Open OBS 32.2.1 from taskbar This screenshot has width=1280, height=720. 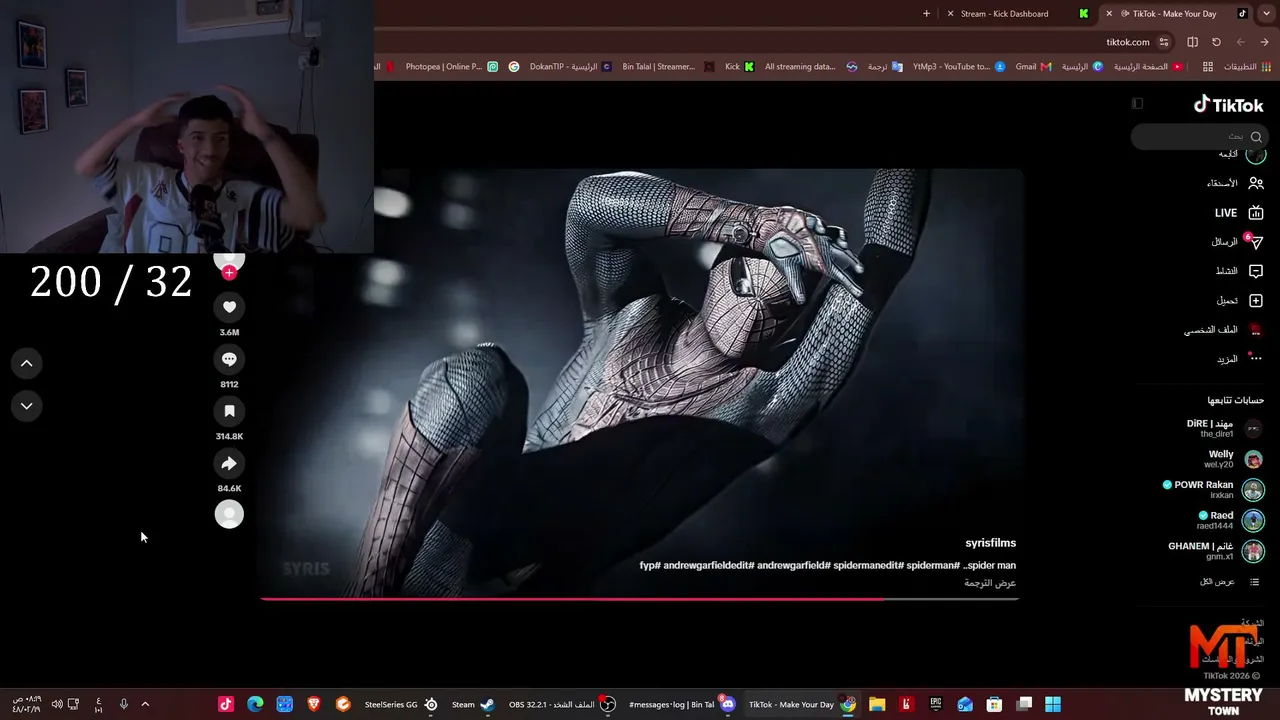[x=562, y=705]
